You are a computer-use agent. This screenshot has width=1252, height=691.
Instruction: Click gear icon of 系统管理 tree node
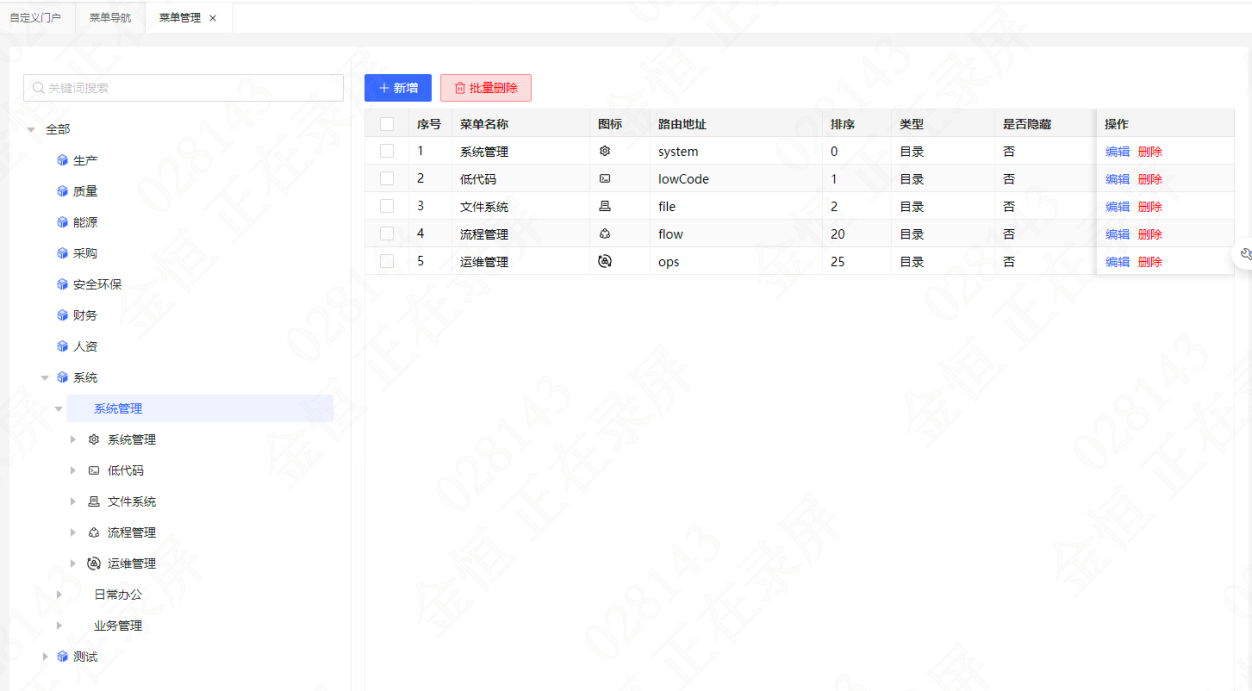click(x=94, y=439)
